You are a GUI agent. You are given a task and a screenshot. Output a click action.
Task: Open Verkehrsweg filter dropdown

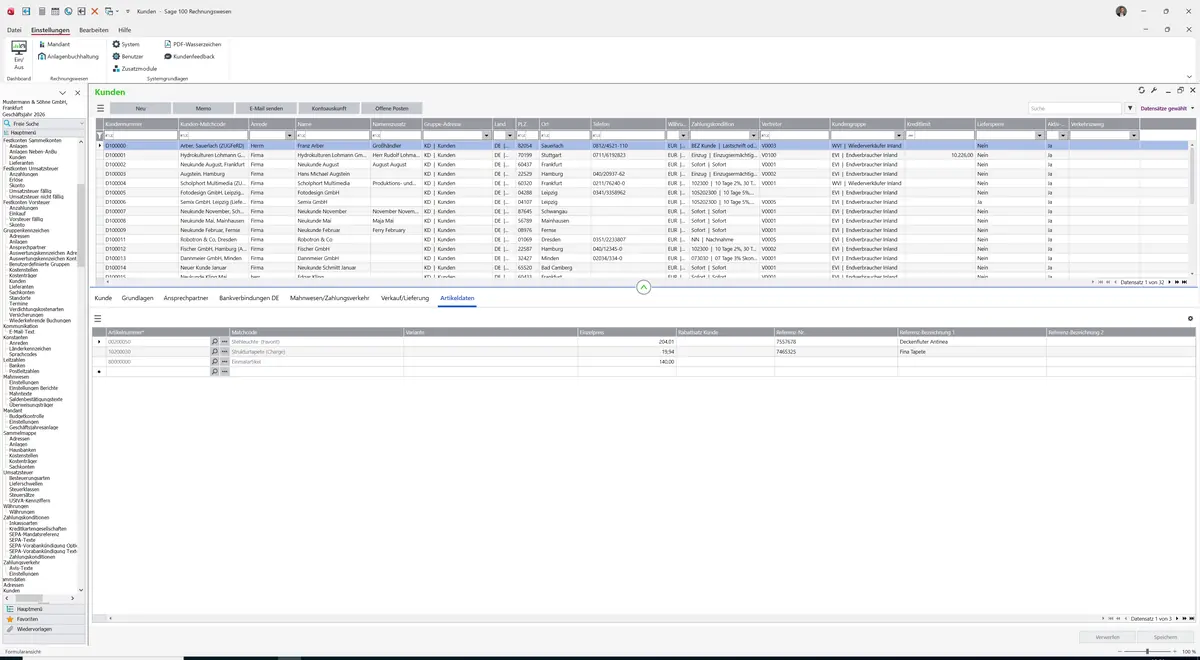[x=1134, y=135]
